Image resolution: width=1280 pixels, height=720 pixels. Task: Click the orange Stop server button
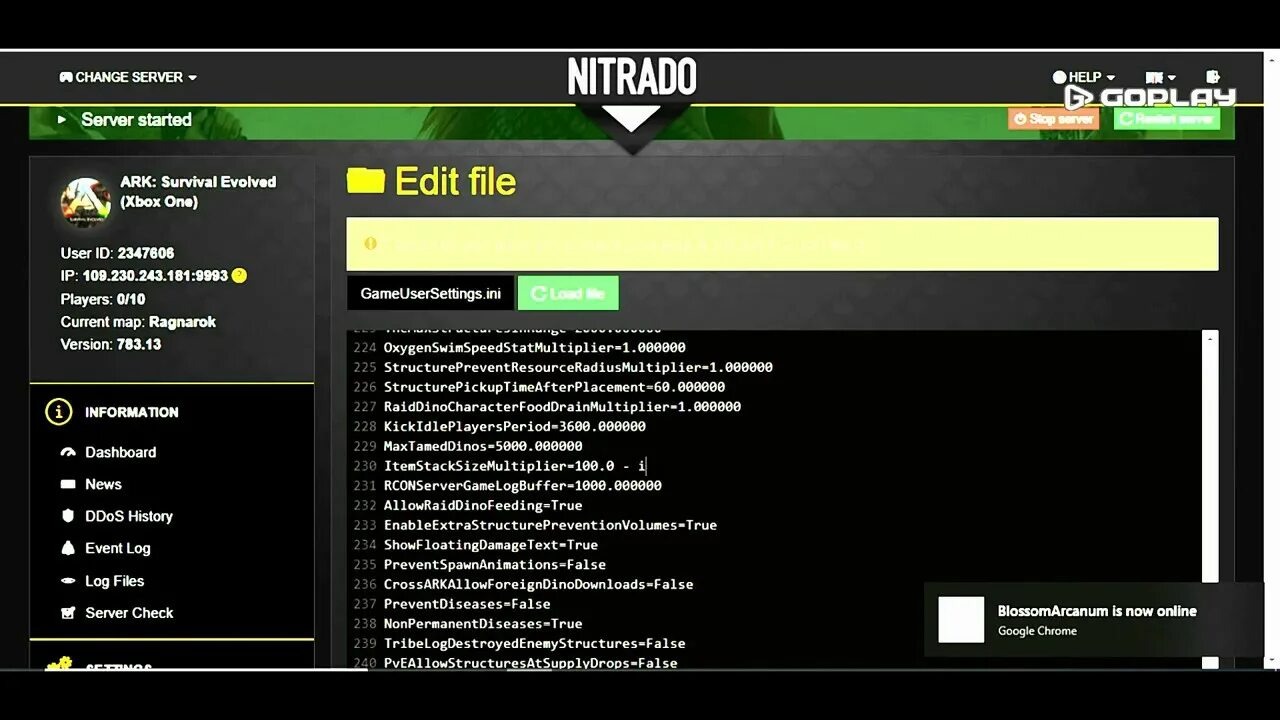pos(1053,118)
